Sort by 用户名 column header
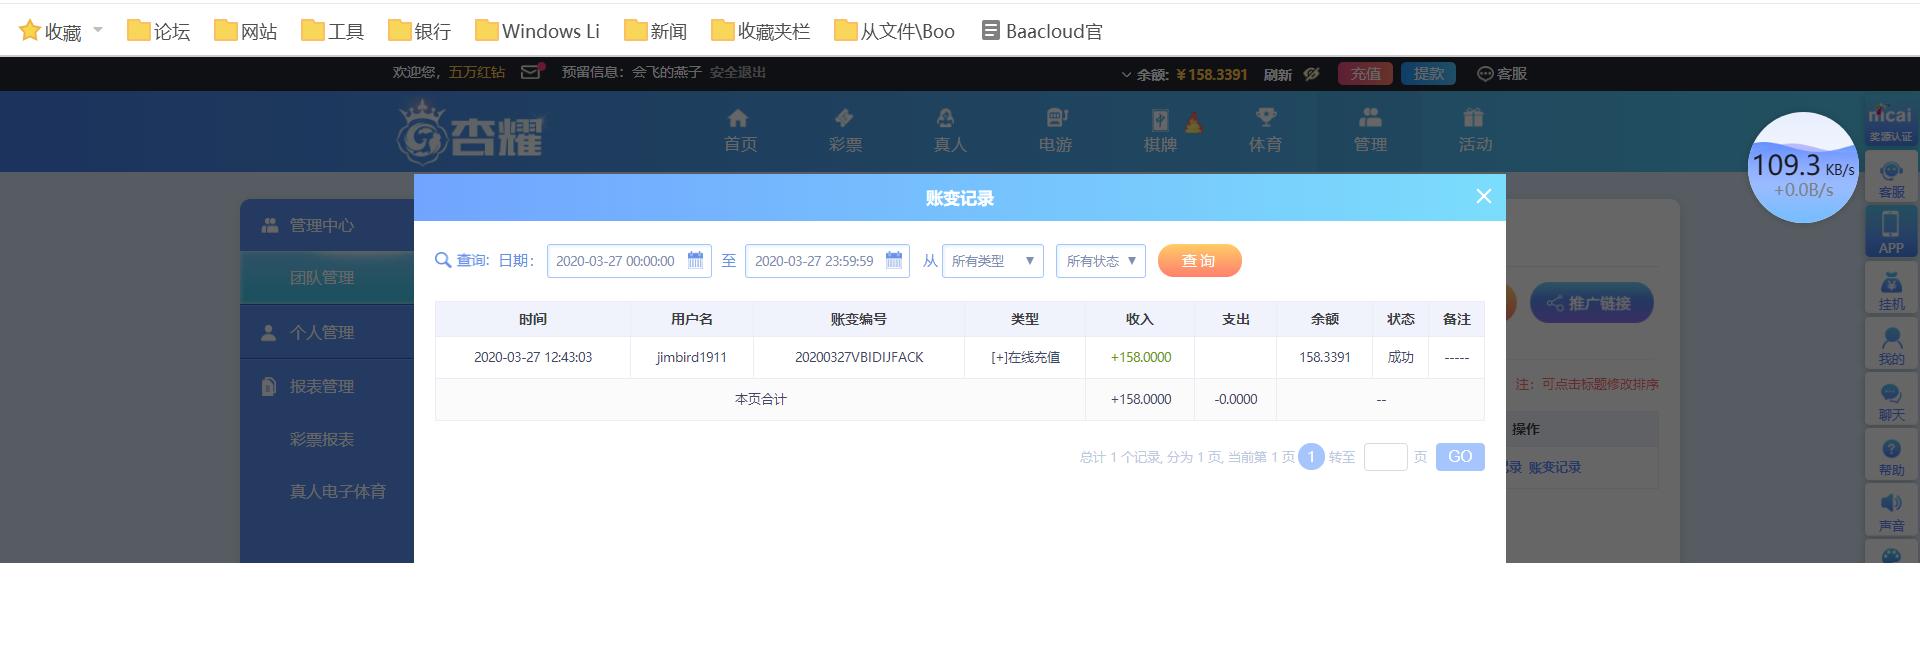The width and height of the screenshot is (1920, 648). pyautogui.click(x=692, y=319)
